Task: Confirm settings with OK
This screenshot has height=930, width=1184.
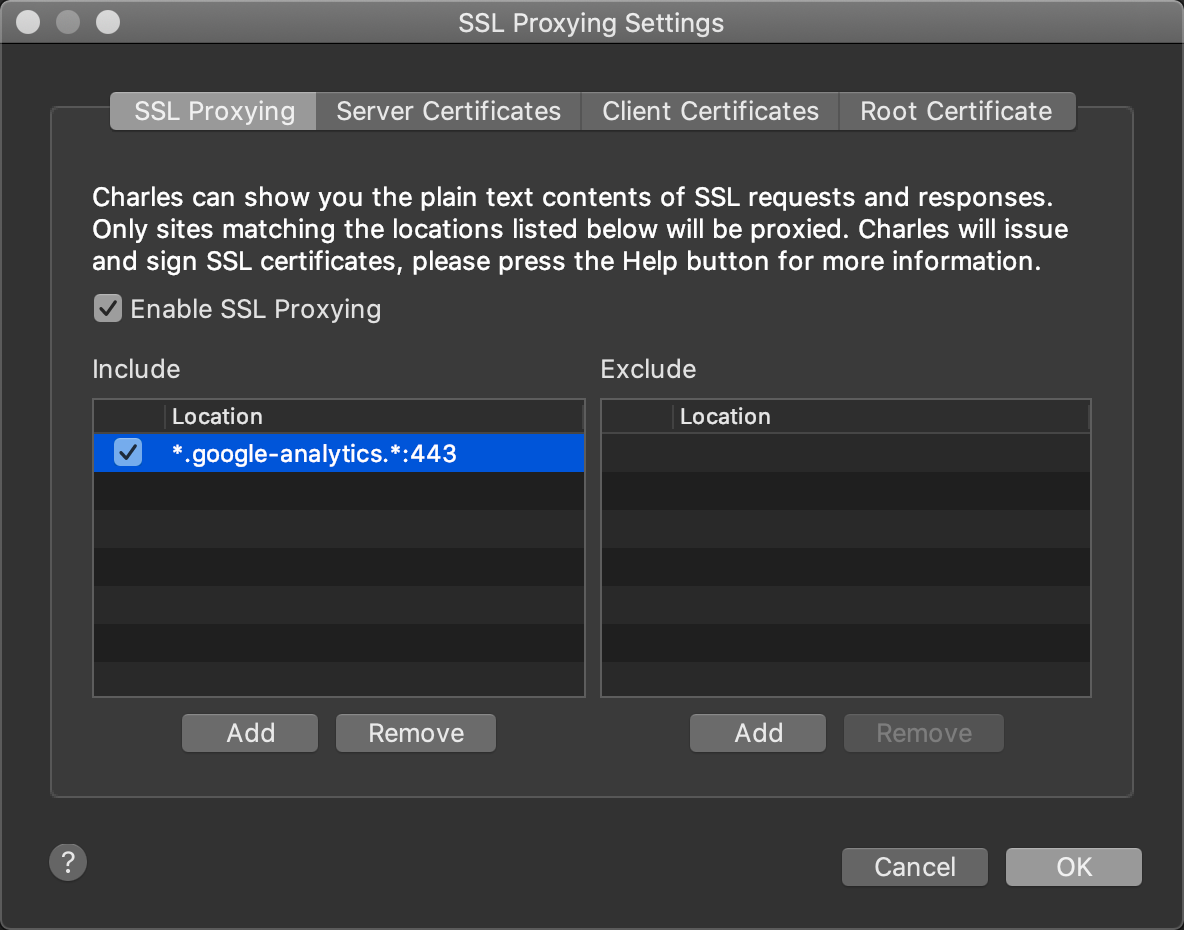Action: point(1073,866)
